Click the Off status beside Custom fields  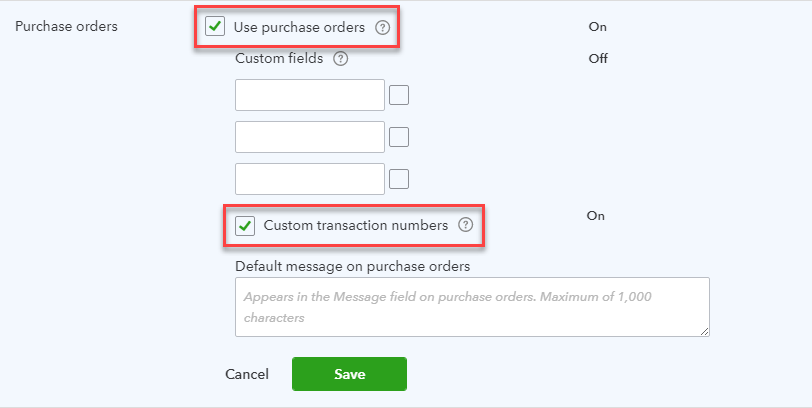tap(598, 59)
